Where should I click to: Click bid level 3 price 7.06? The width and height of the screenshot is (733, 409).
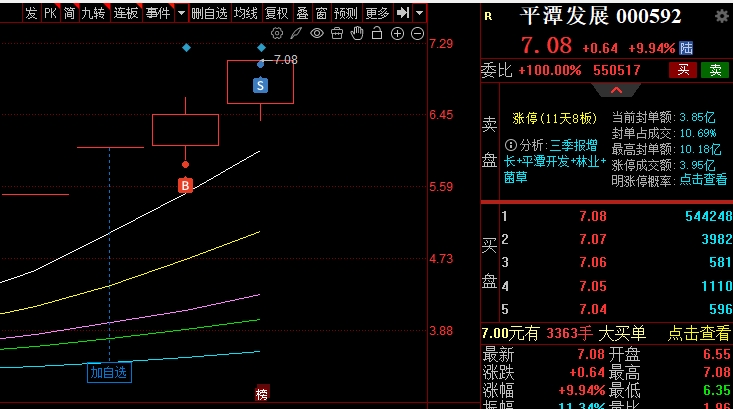click(593, 262)
